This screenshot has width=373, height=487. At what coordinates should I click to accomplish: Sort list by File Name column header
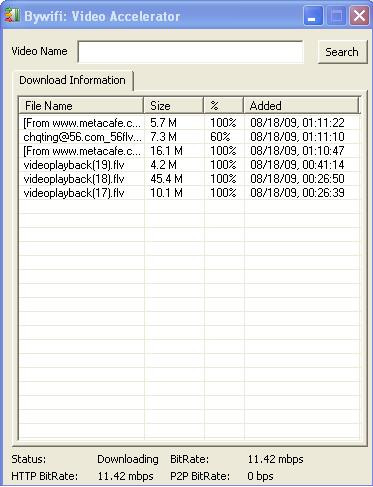tap(81, 106)
